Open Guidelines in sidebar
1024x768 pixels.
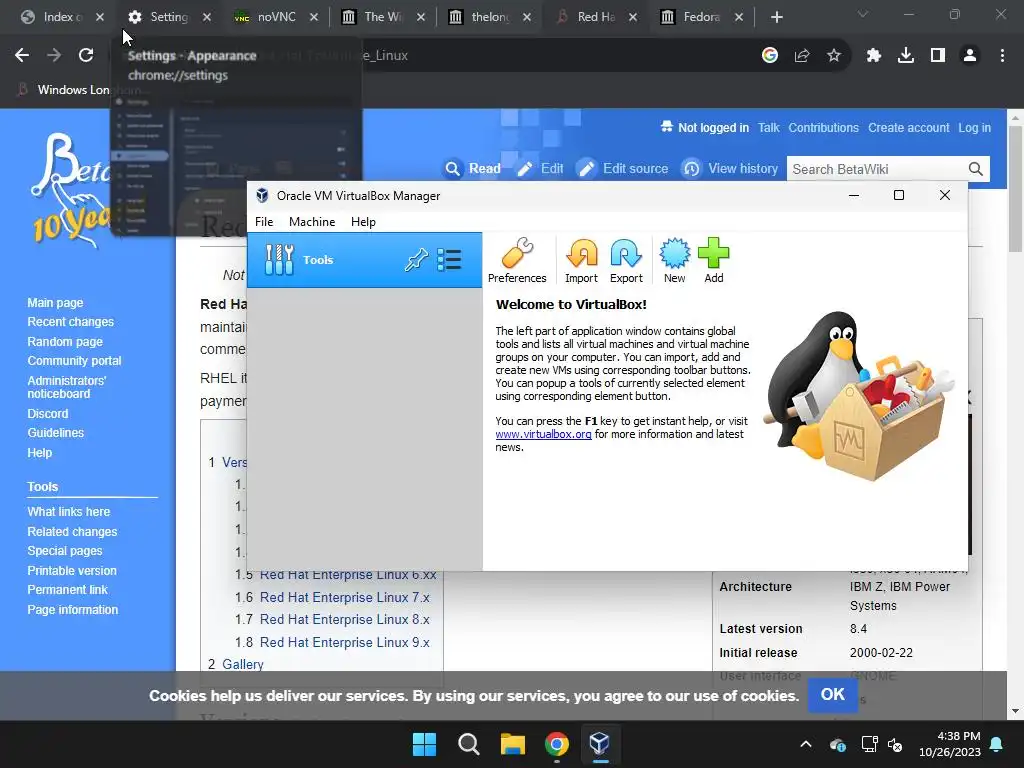click(x=56, y=432)
